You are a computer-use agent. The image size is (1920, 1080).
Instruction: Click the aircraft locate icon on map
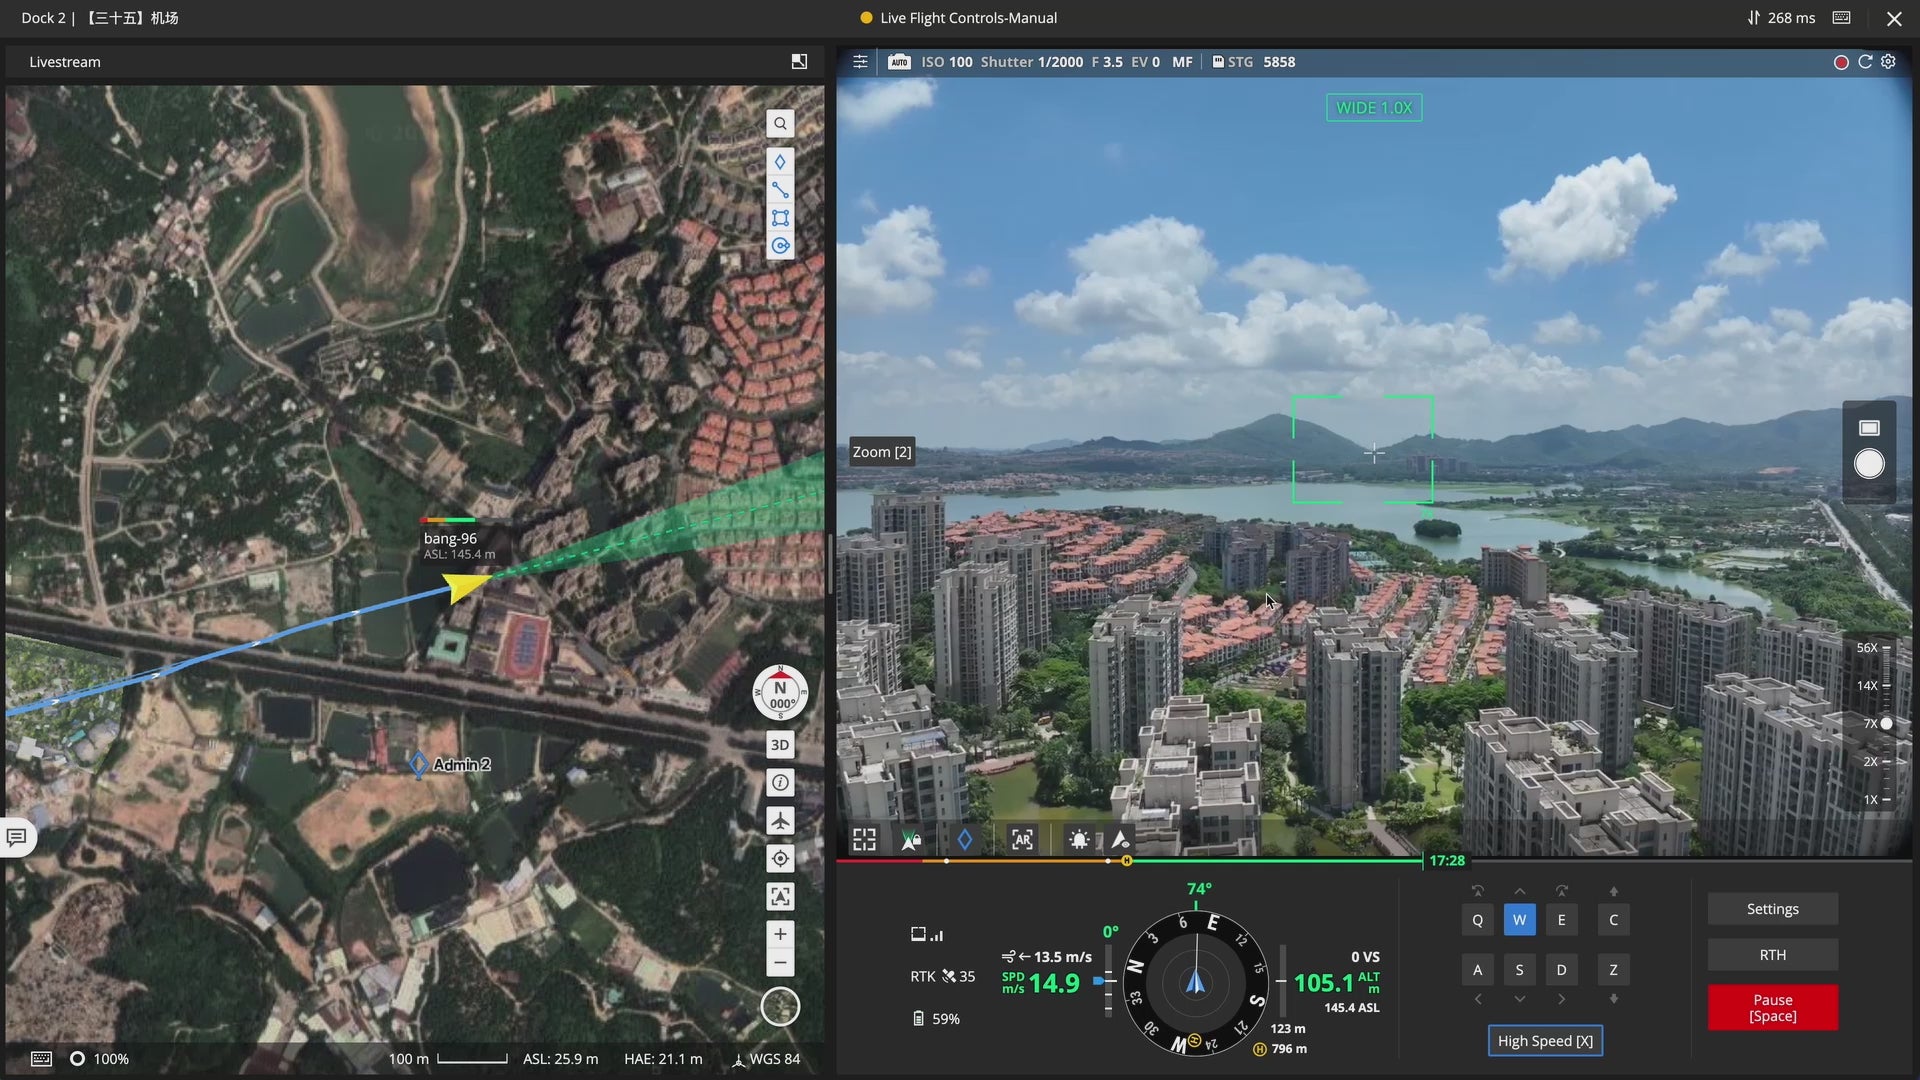tap(780, 821)
